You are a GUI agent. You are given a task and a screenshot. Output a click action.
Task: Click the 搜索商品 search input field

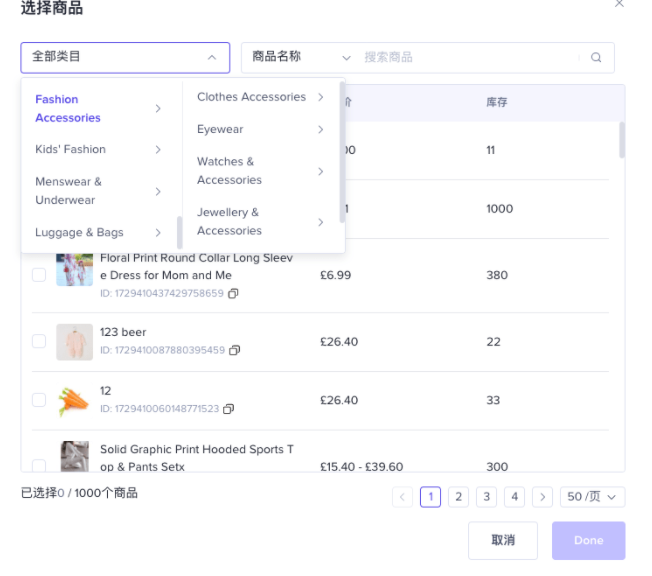pos(465,58)
